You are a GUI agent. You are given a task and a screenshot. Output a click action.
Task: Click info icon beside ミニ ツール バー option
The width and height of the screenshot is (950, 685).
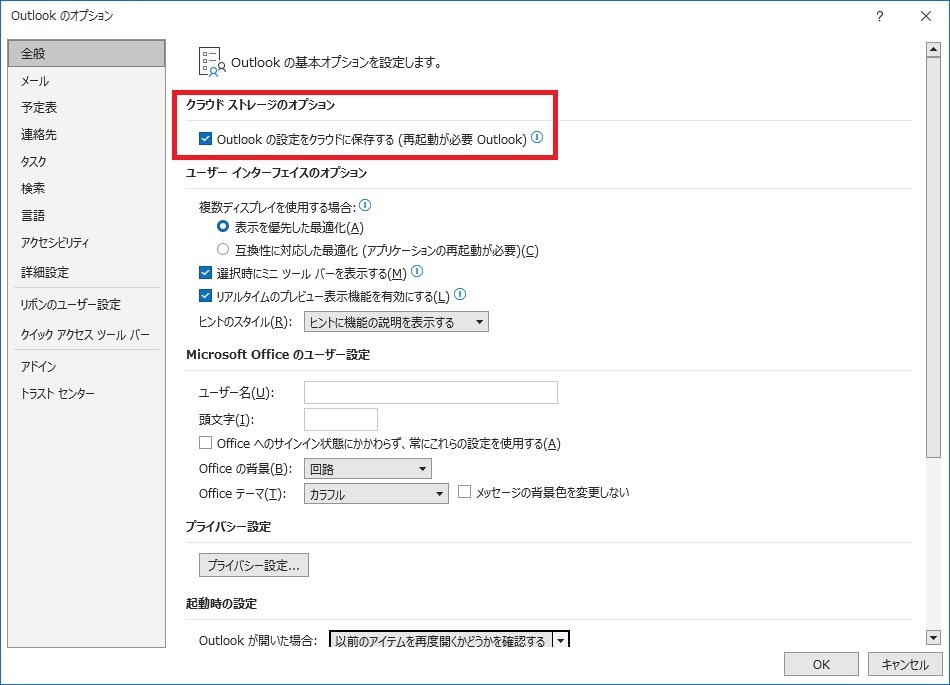click(x=417, y=271)
